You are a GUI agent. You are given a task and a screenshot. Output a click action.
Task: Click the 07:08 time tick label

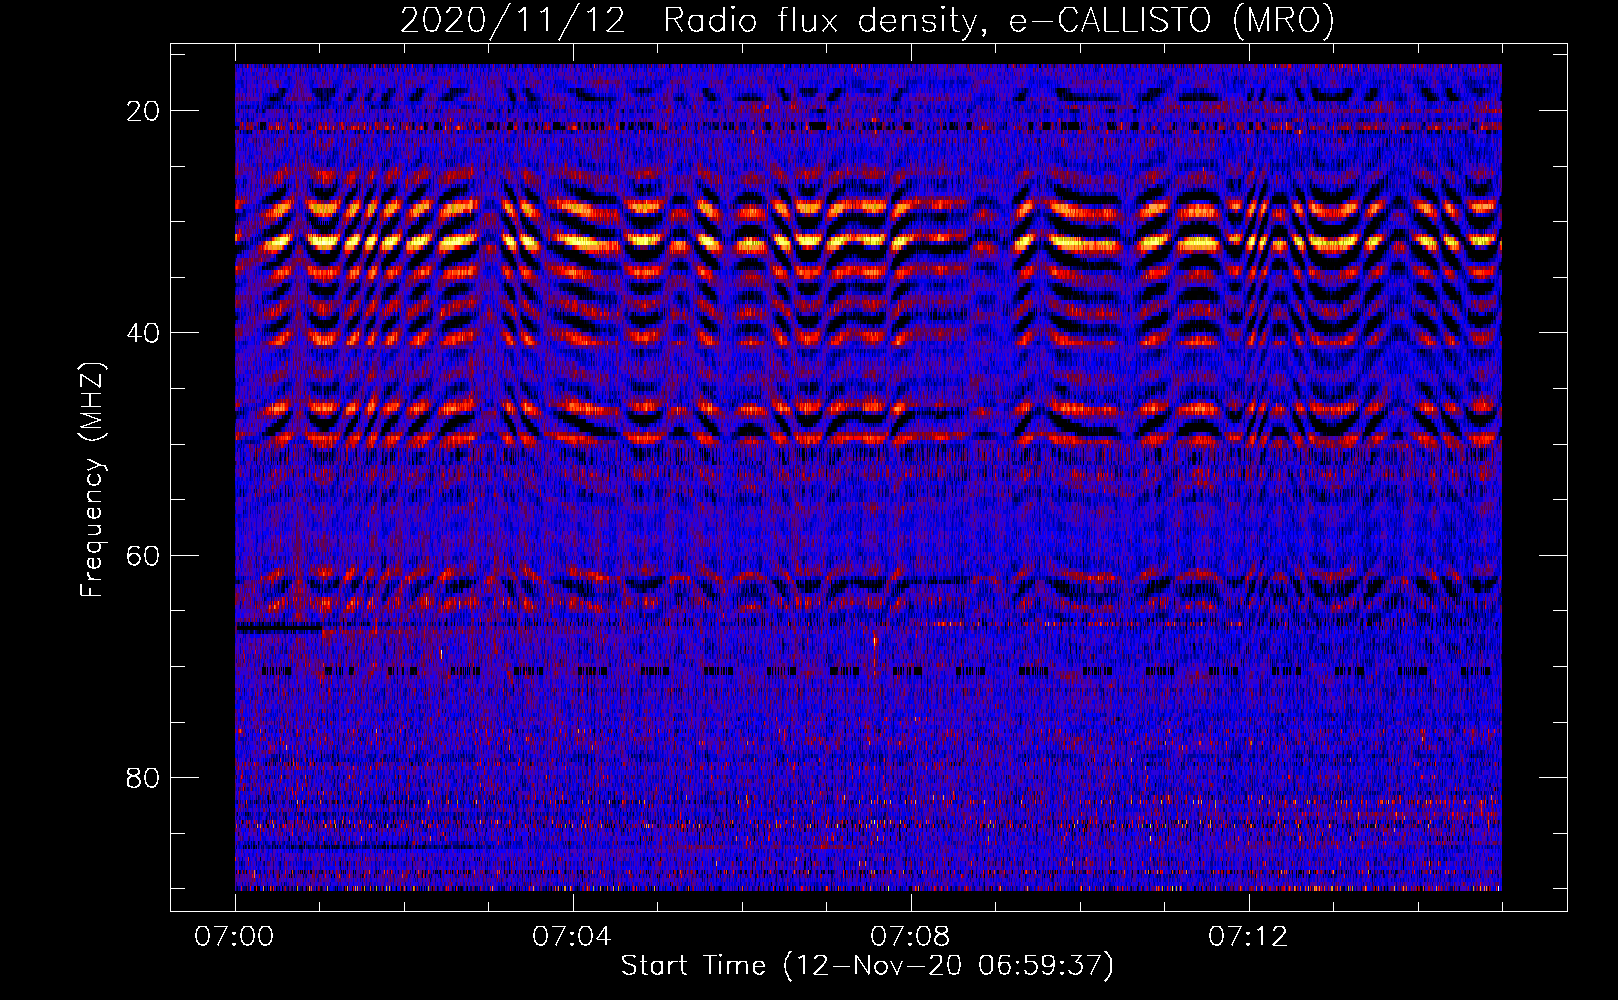tap(910, 937)
